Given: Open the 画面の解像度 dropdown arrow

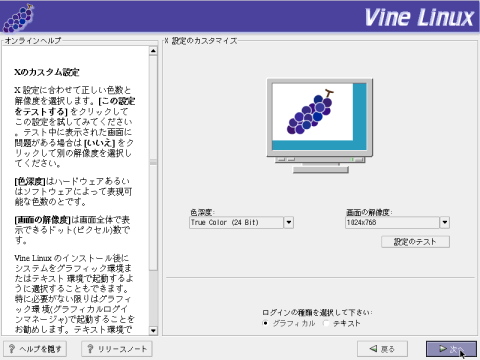Looking at the screenshot, I should 445,222.
